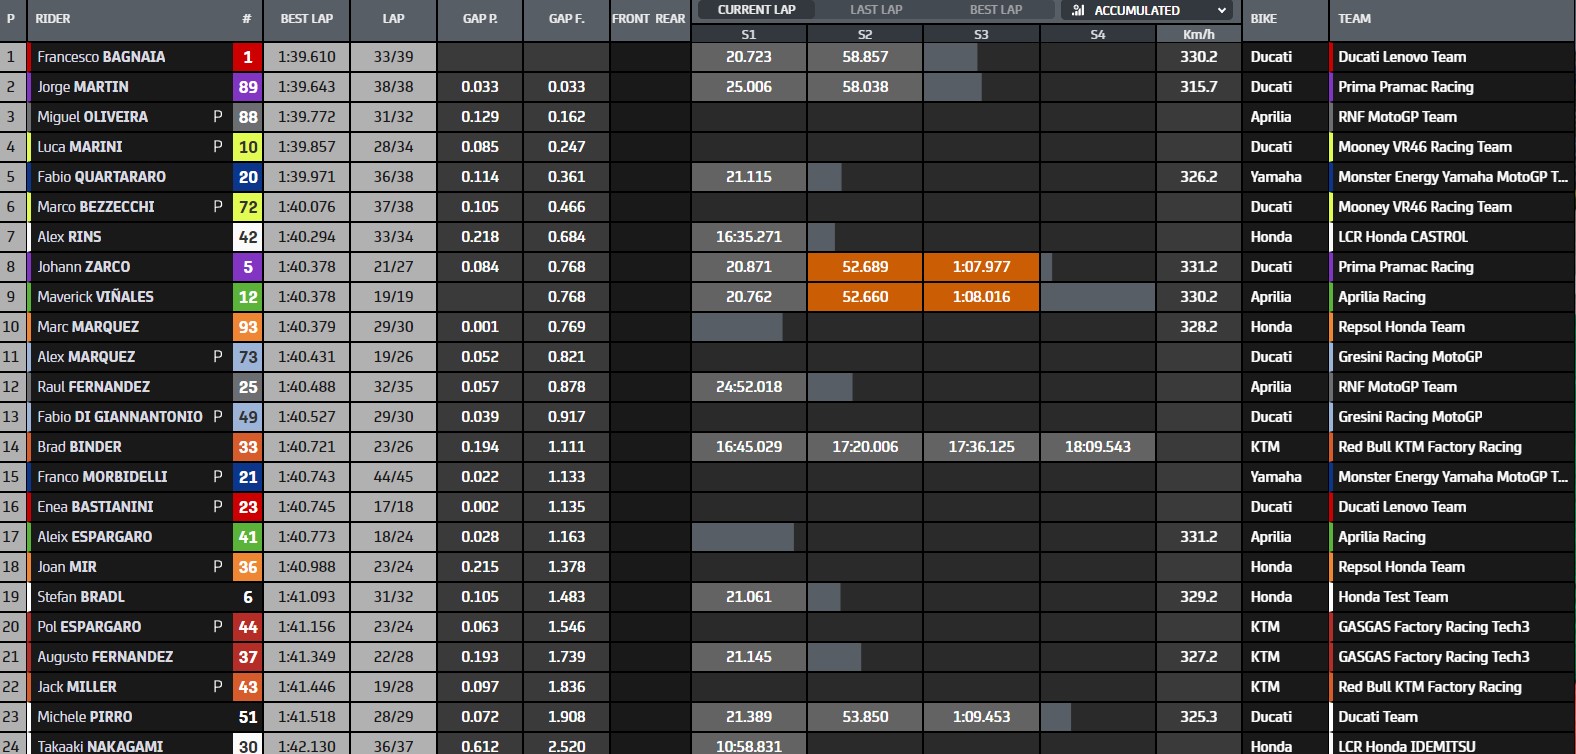Click Viñales' orange S3 time 1:08.016

[x=981, y=297]
